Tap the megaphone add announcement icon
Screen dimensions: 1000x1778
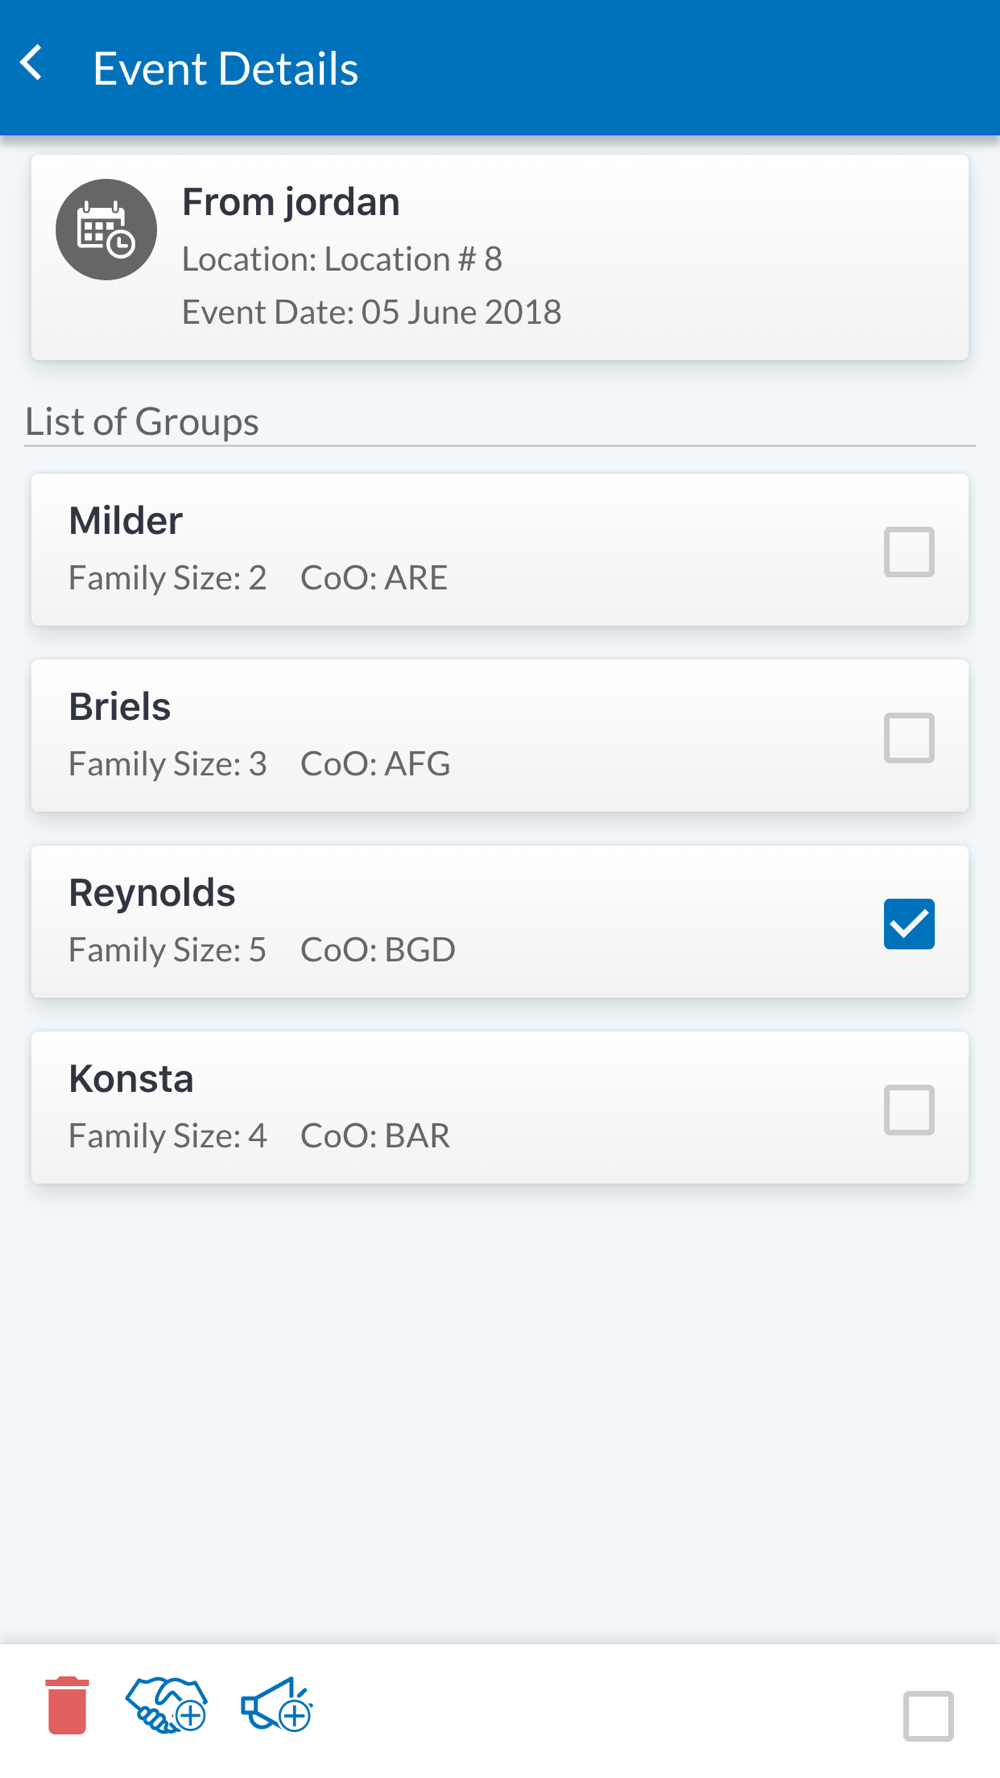coord(277,1705)
